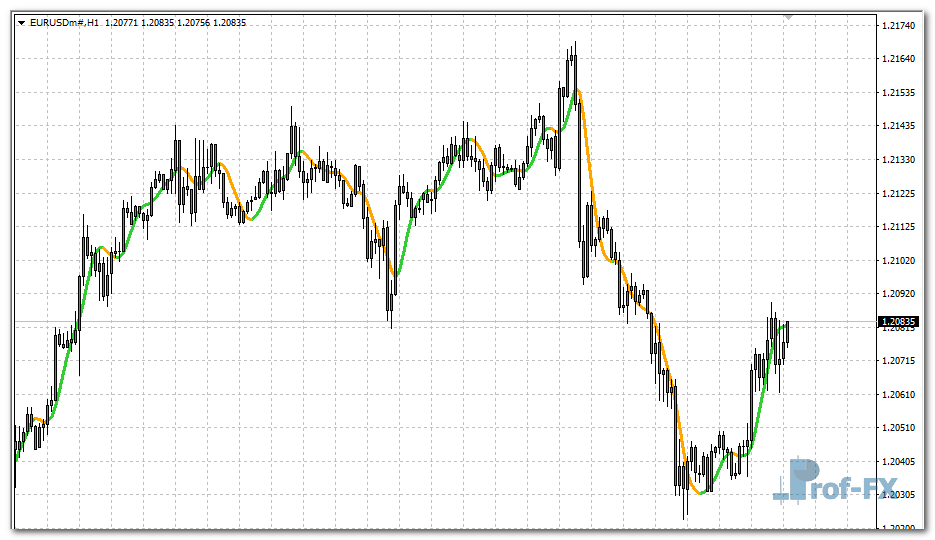
Task: Click the dropdown triangle beside EURUSDm#,H1
Action: [x=21, y=22]
